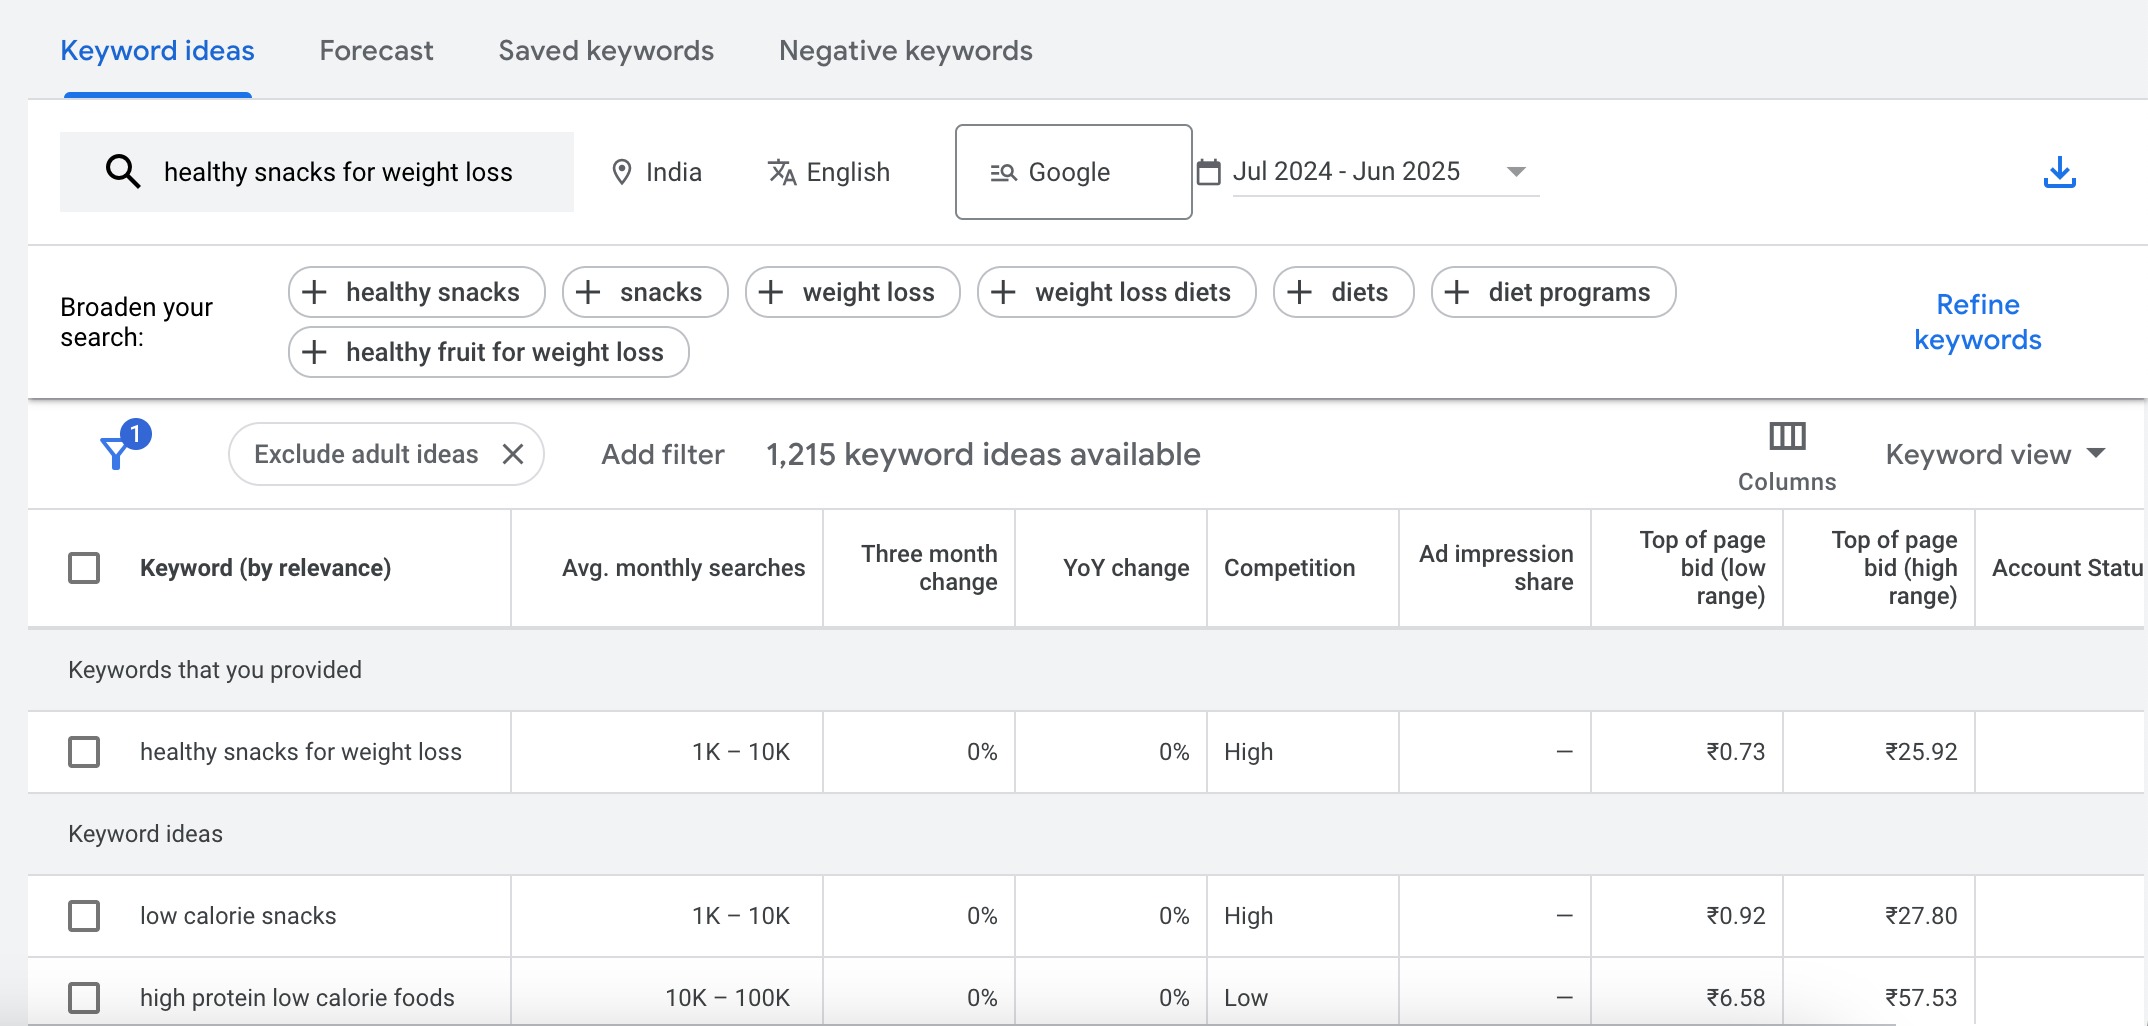Add 'snacks' plus icon to search
The width and height of the screenshot is (2148, 1026).
pyautogui.click(x=588, y=292)
